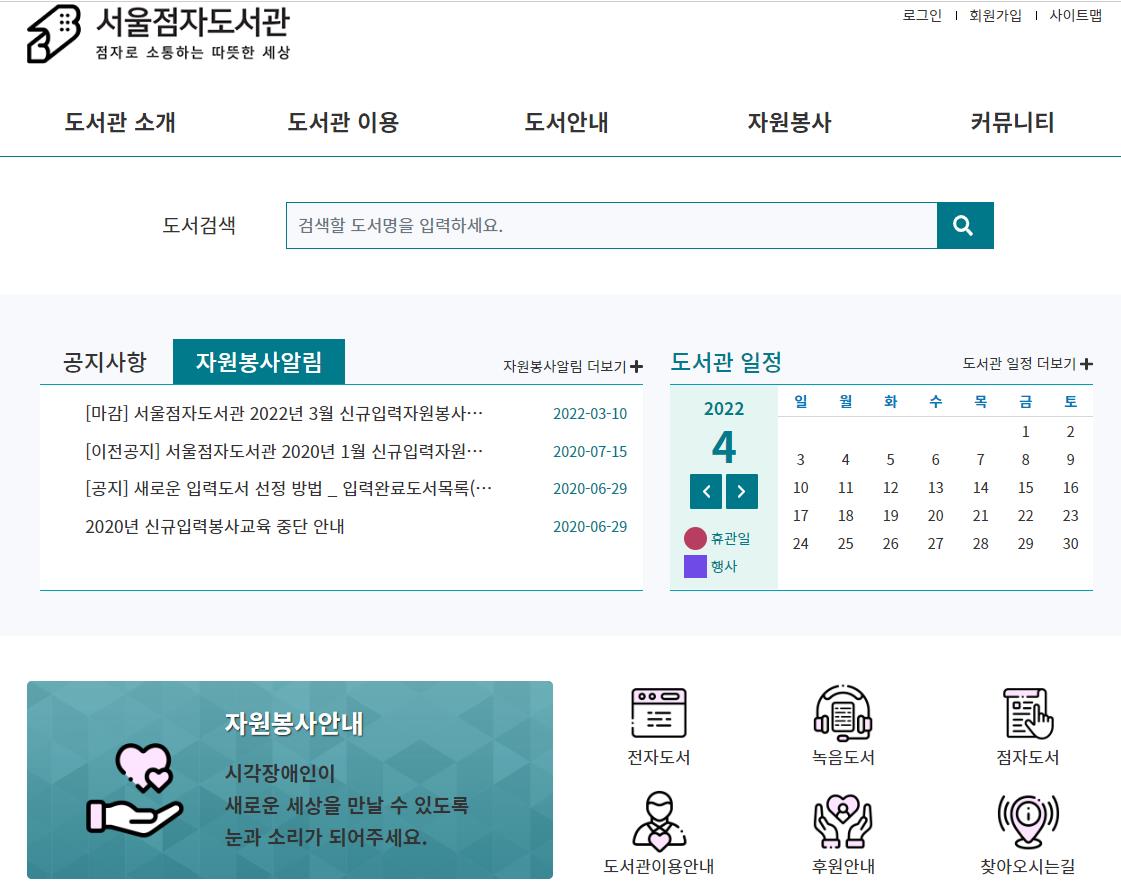Click the 회원가입 link
The image size is (1121, 882).
[995, 16]
